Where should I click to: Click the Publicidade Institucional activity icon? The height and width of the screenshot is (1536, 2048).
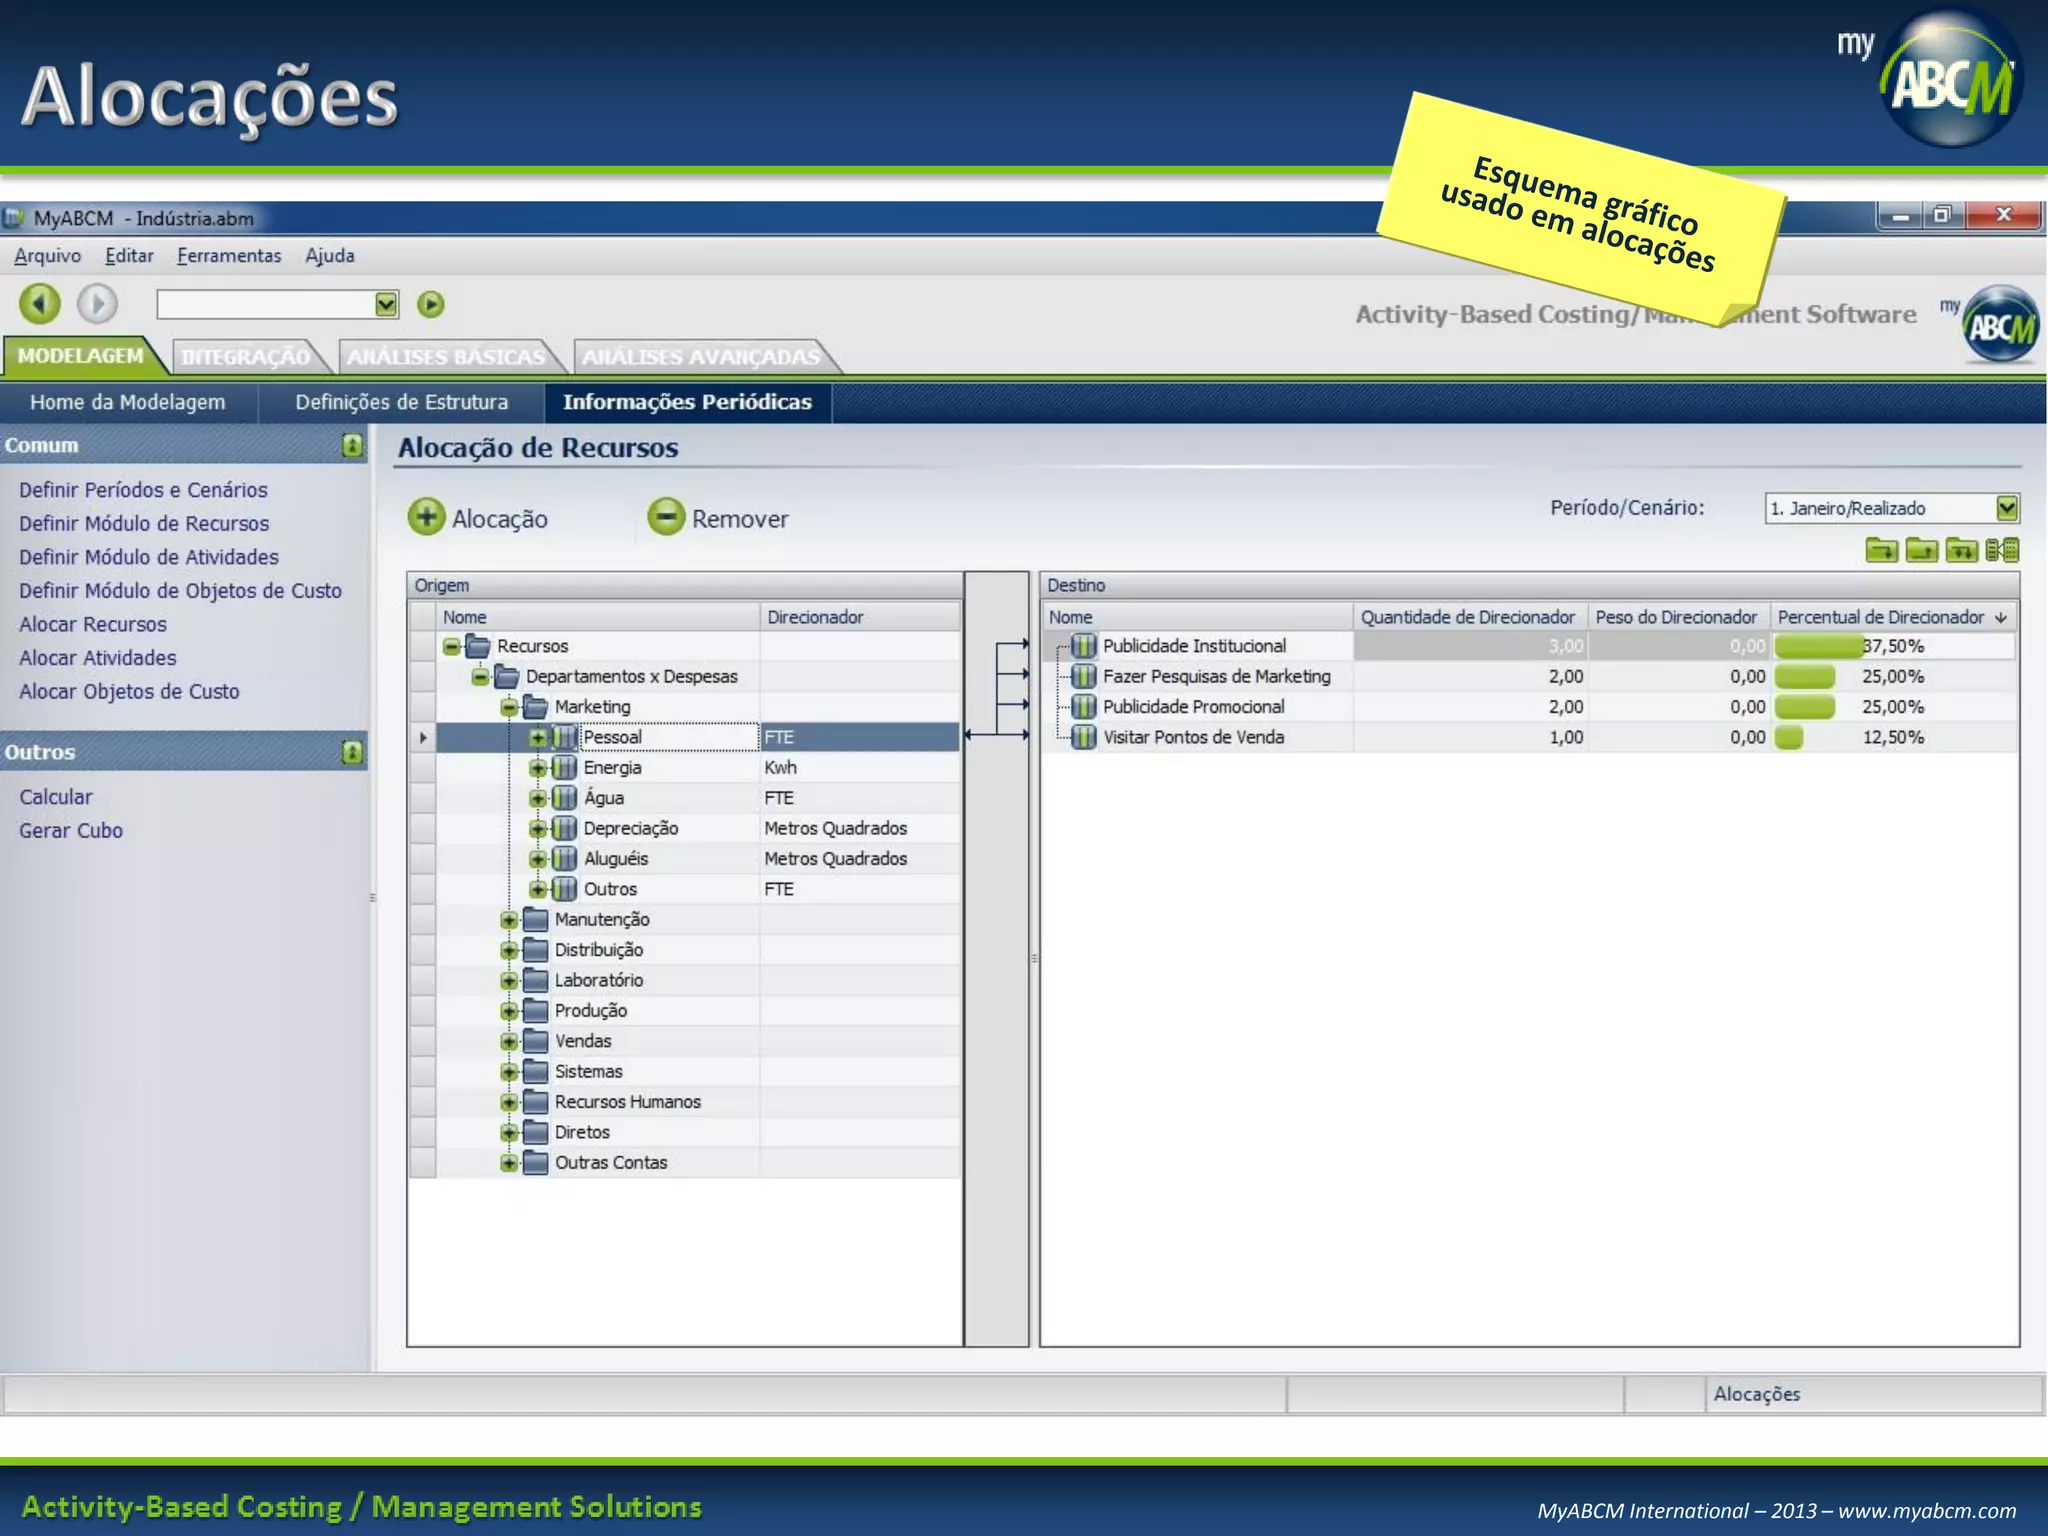pyautogui.click(x=1084, y=646)
